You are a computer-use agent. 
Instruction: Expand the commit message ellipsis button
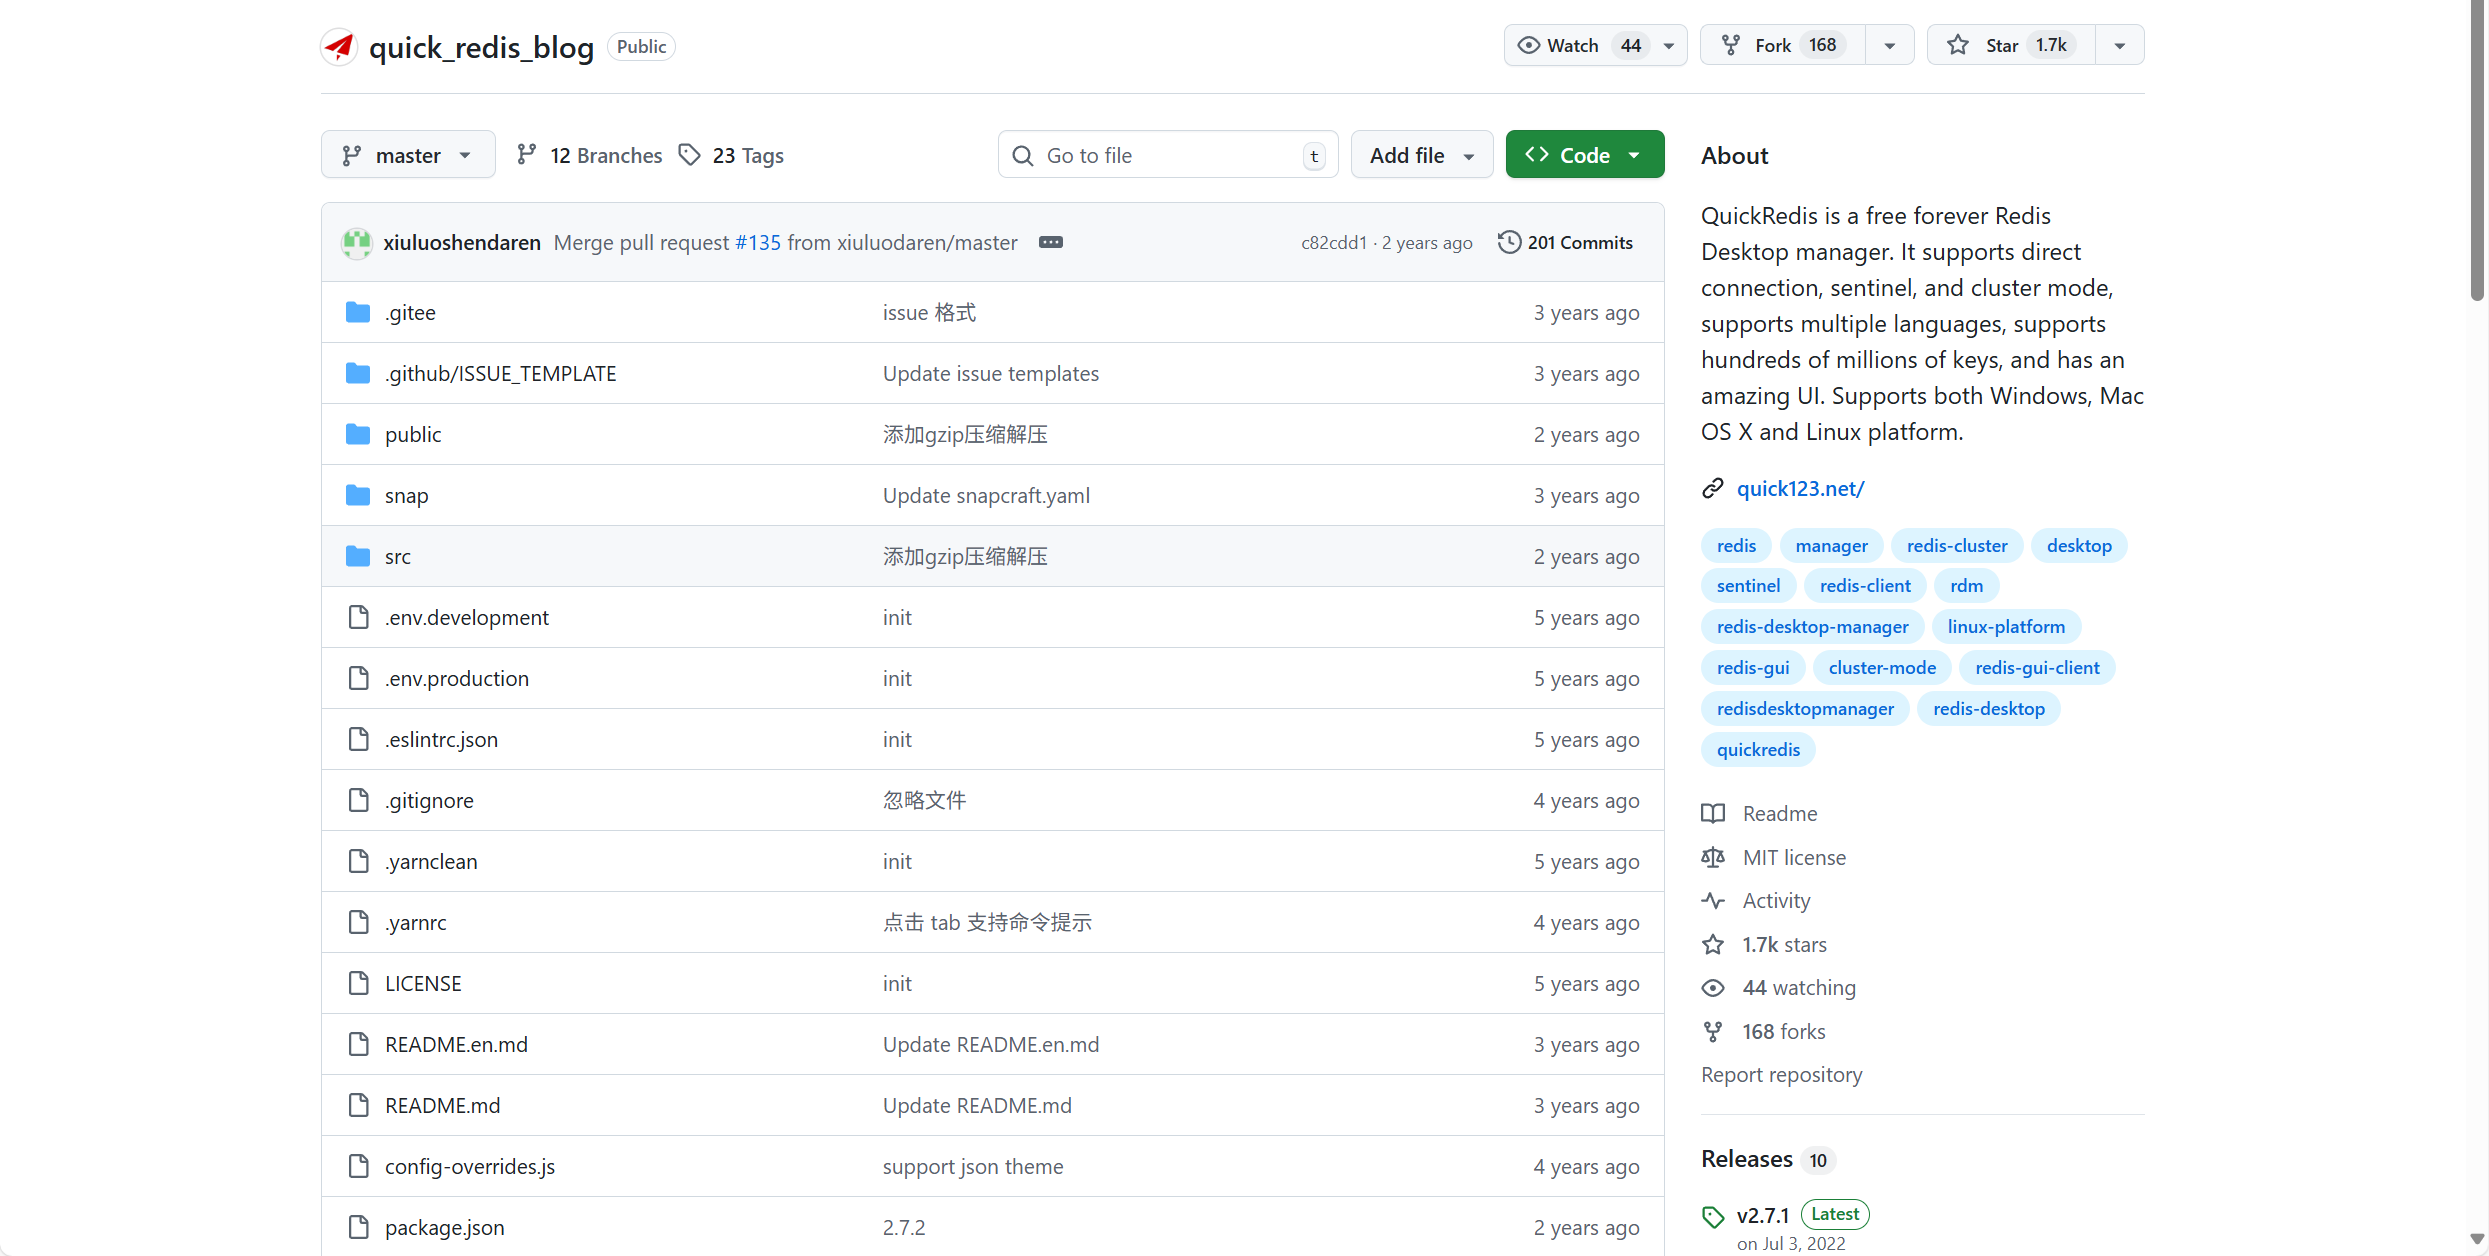point(1050,242)
